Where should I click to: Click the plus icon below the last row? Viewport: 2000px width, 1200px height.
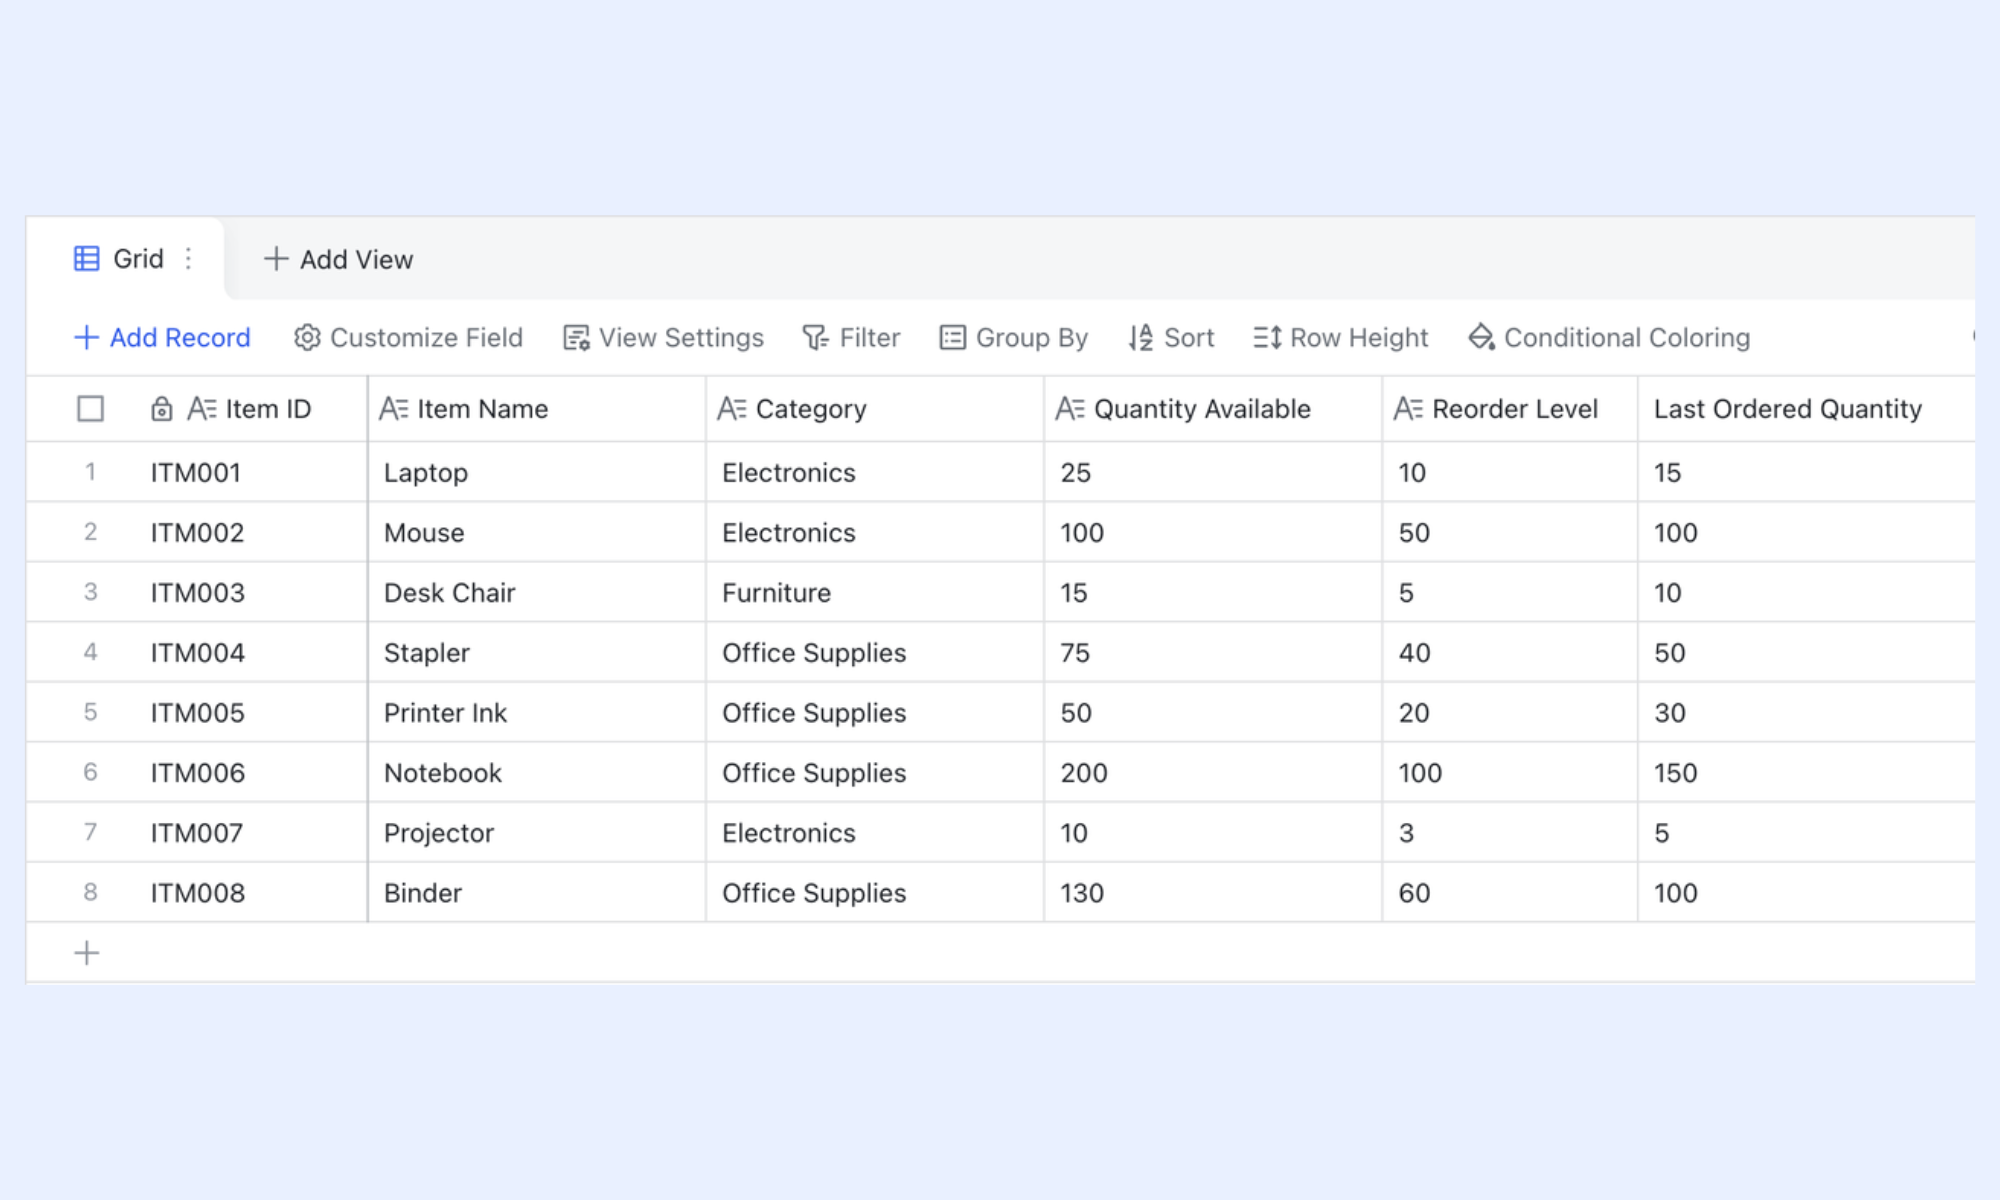coord(87,953)
